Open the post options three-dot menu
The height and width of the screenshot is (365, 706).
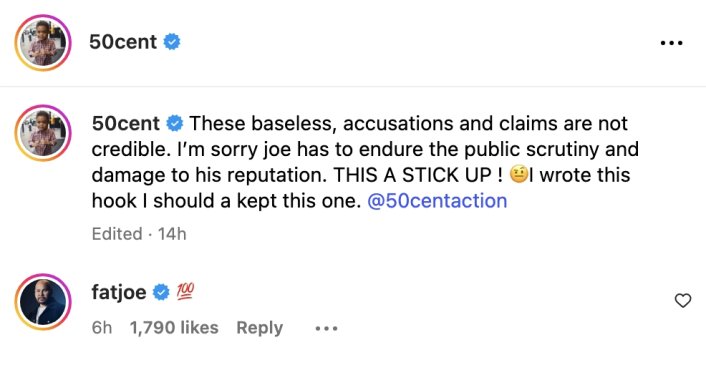click(671, 43)
